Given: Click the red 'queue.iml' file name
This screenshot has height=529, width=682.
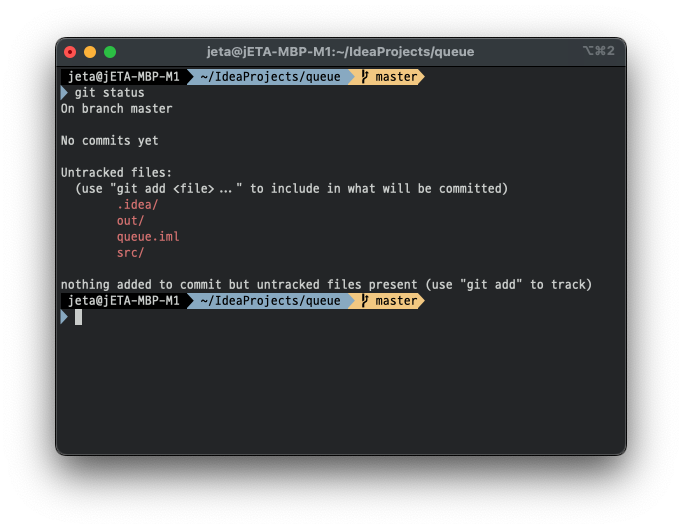Looking at the screenshot, I should click(148, 237).
